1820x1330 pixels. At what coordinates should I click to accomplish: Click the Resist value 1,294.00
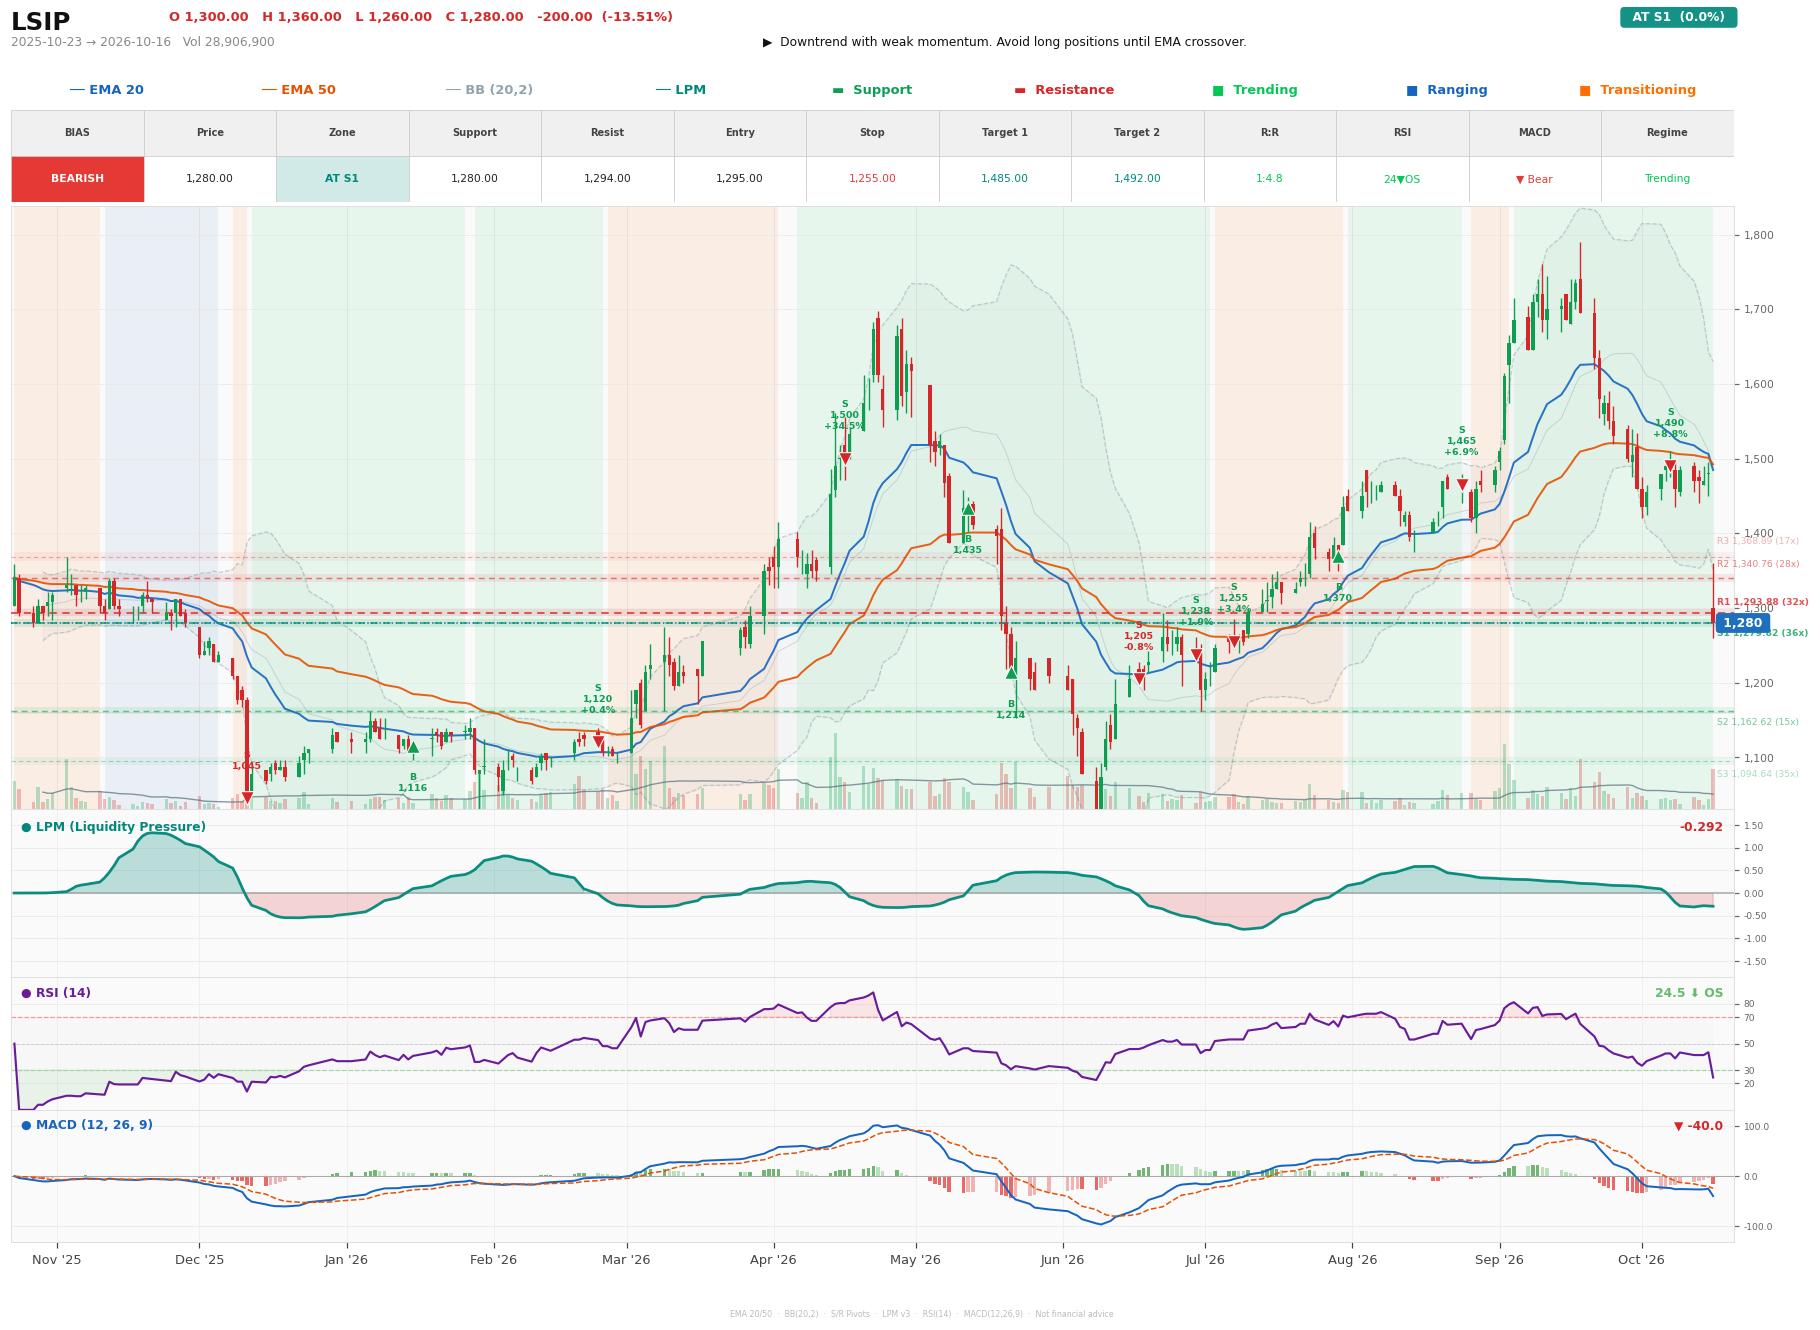pos(607,179)
